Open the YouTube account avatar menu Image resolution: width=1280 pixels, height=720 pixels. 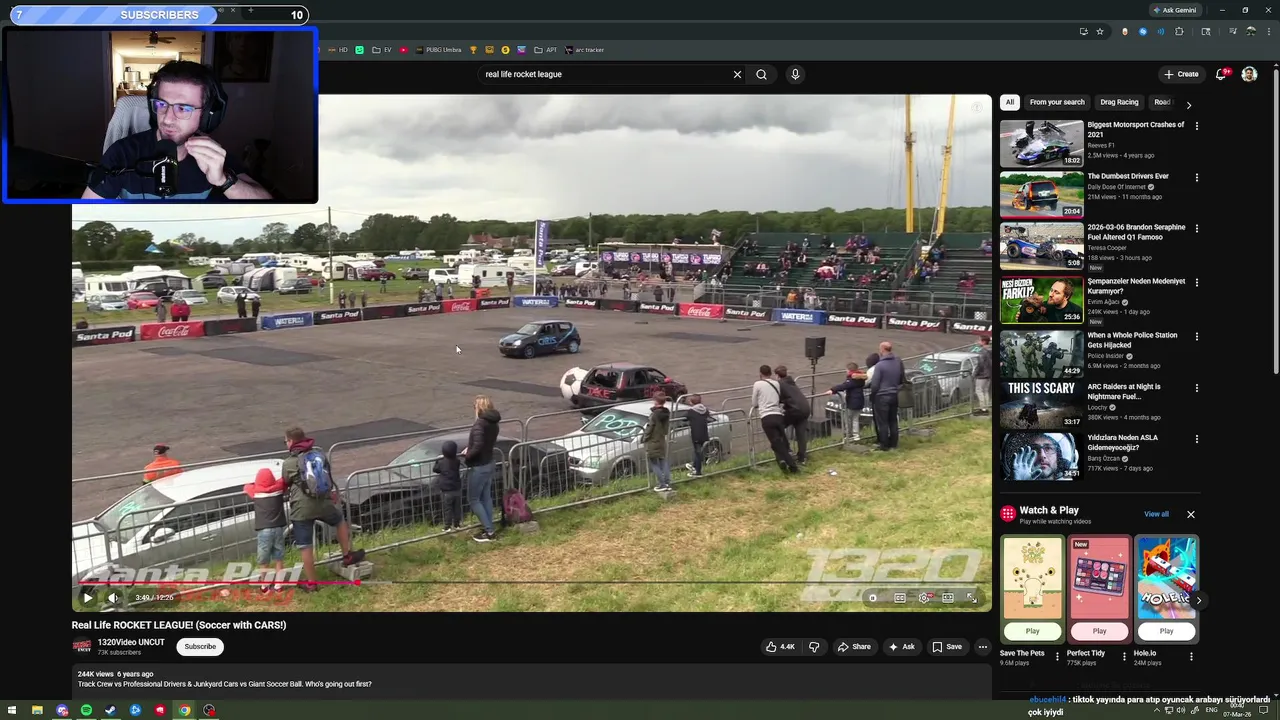pyautogui.click(x=1249, y=74)
